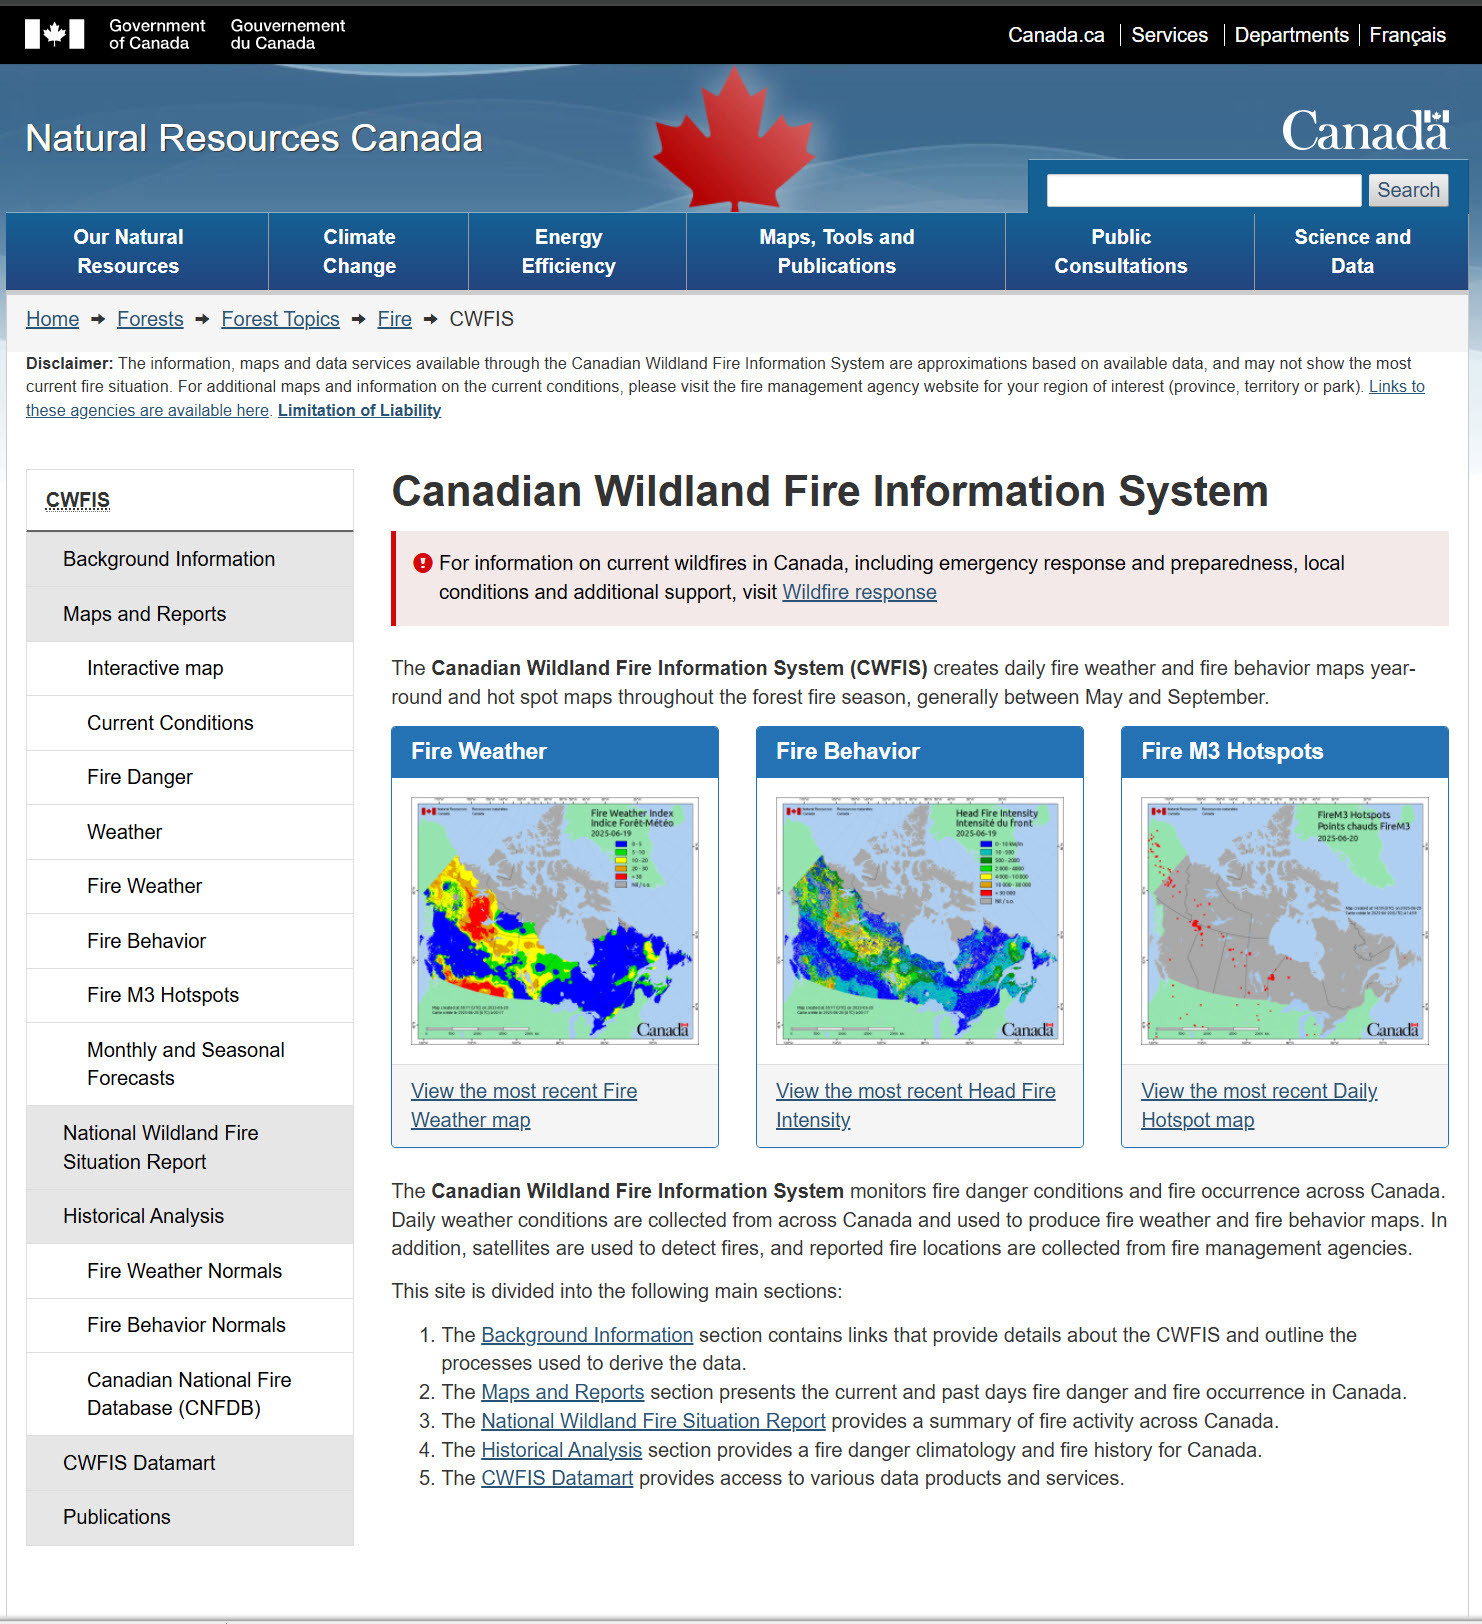Open National Wildland Fire Situation Report sidebar item

190,1147
